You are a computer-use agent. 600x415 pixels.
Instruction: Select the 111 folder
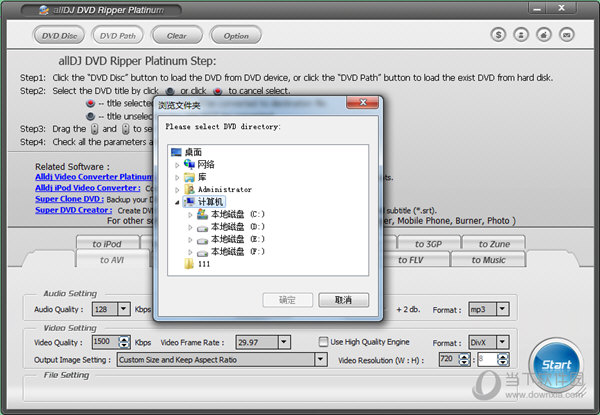197,264
